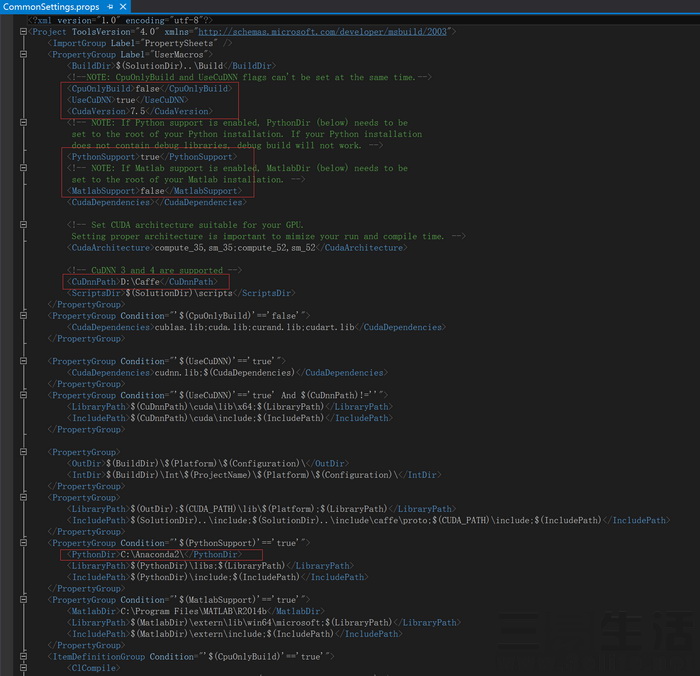Collapse the Python support NOTE comment
Screen dimensions: 700x676
(23, 122)
